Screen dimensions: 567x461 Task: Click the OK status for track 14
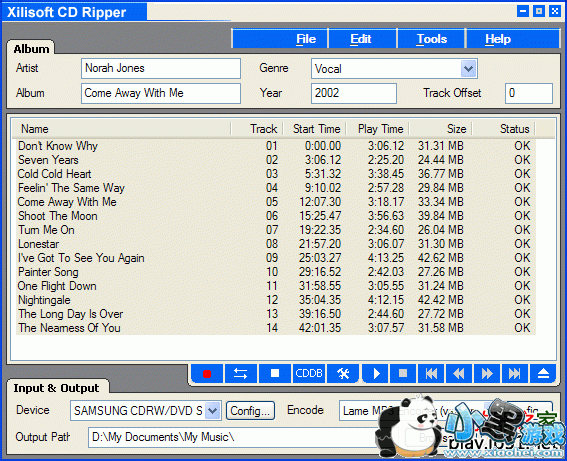point(522,328)
